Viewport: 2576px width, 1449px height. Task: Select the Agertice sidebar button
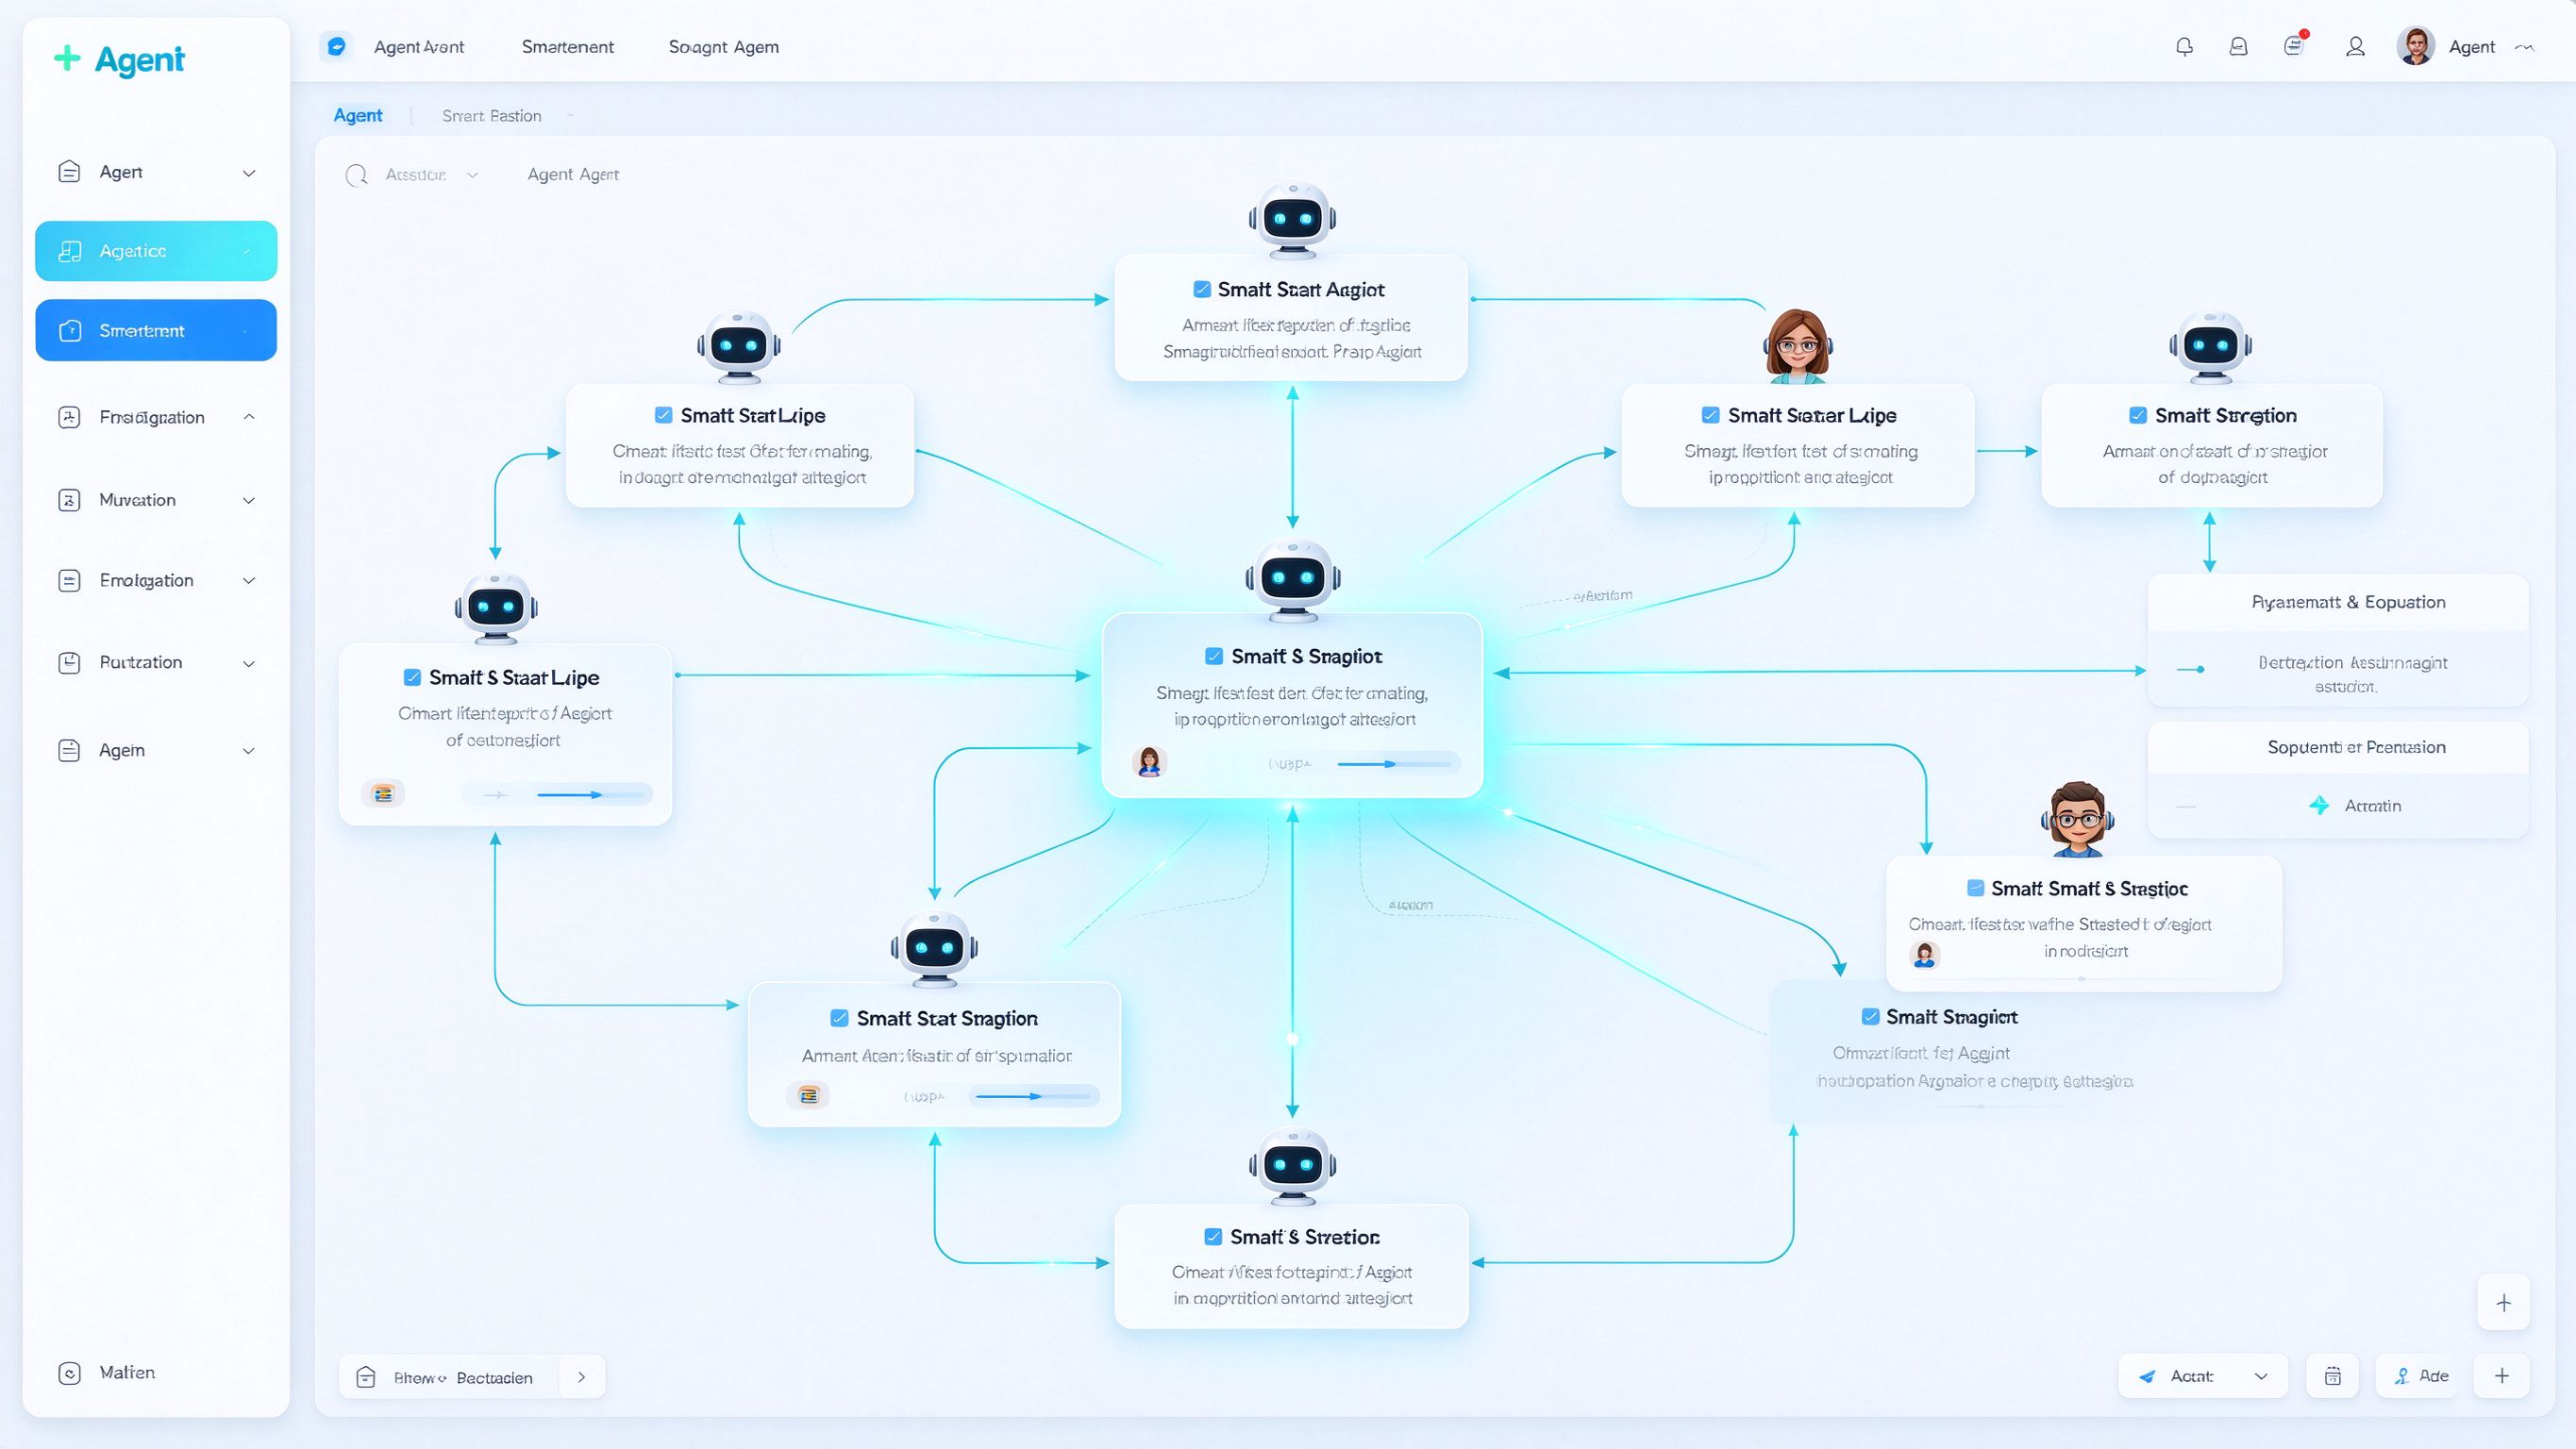(156, 251)
